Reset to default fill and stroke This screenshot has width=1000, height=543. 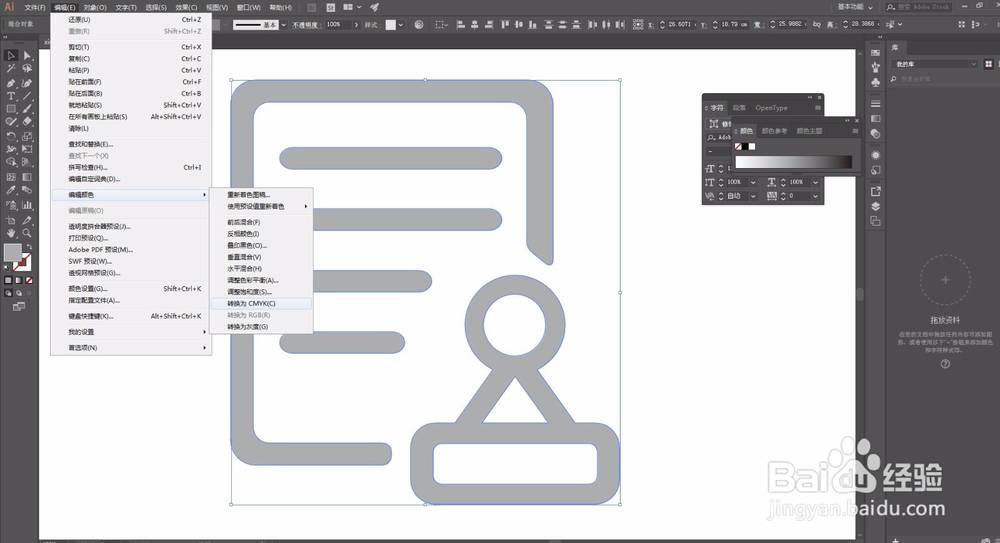(8, 268)
